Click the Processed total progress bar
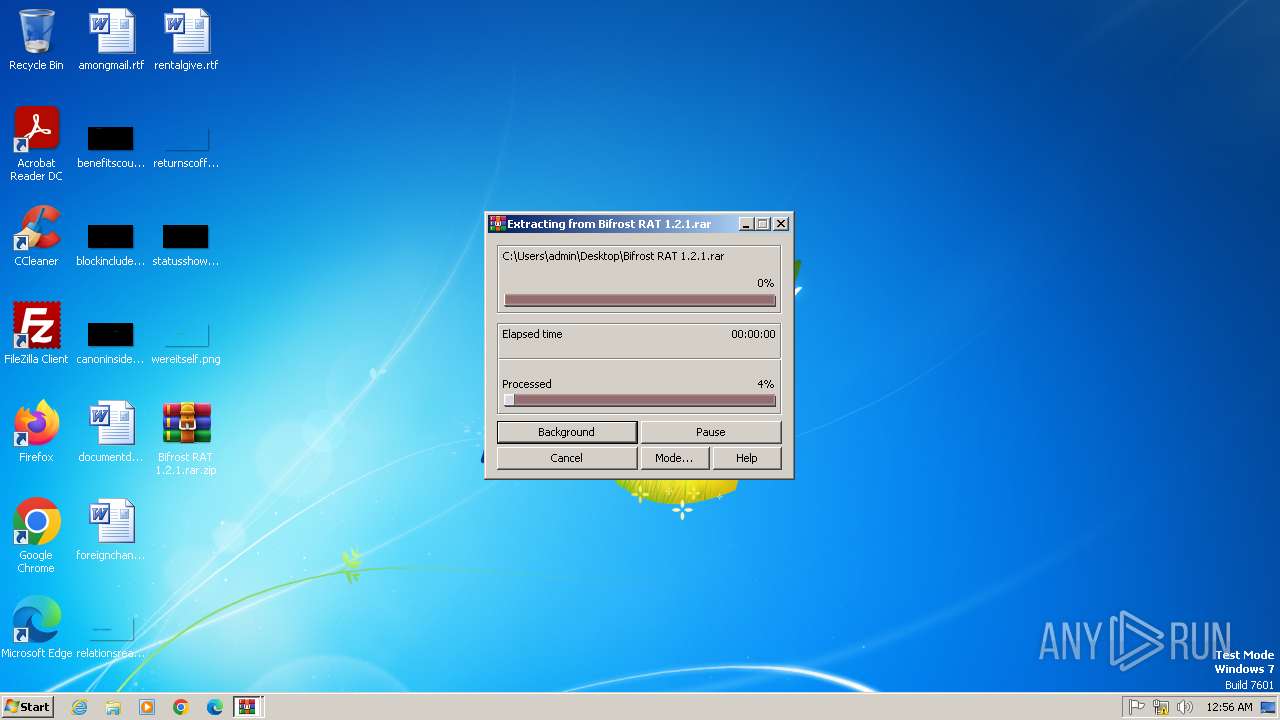 (x=640, y=400)
